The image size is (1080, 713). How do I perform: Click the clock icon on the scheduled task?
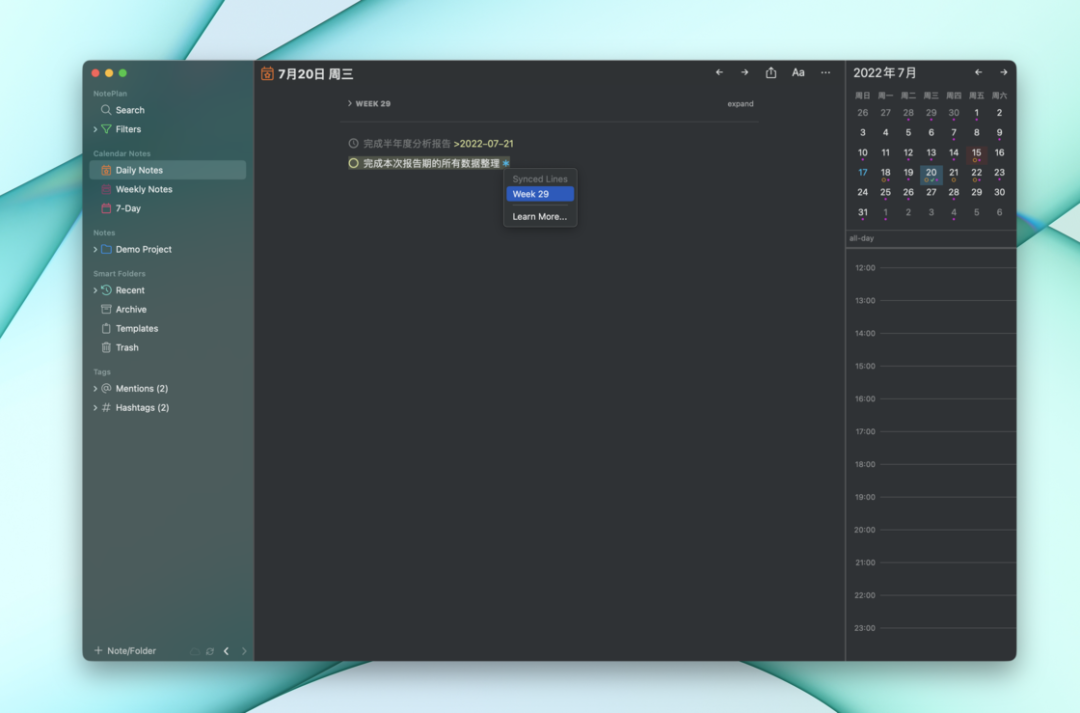353,144
